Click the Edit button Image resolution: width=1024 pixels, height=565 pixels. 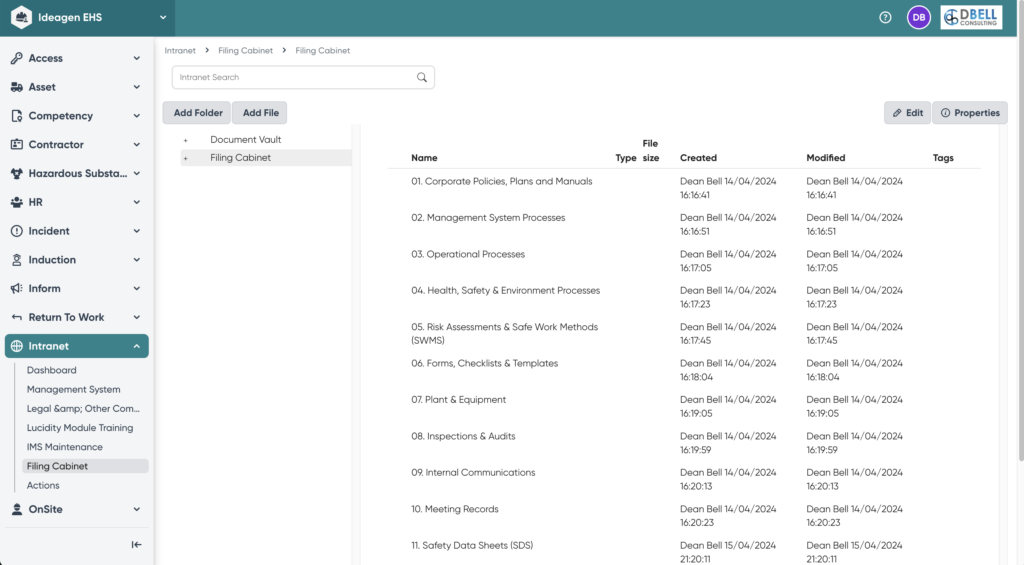(907, 112)
